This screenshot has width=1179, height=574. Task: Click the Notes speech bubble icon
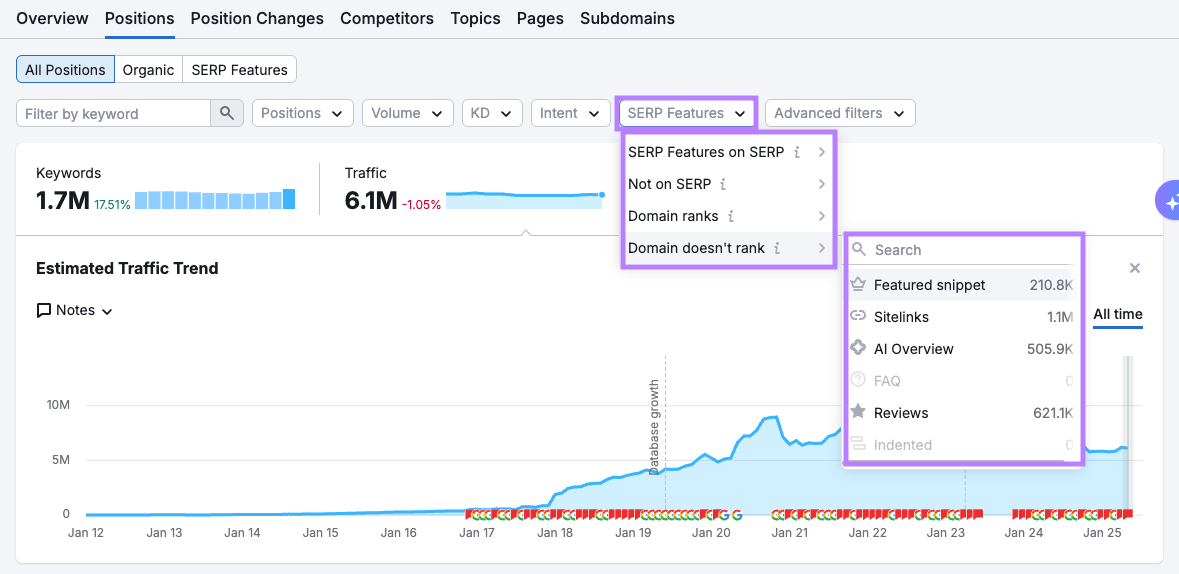tap(44, 311)
